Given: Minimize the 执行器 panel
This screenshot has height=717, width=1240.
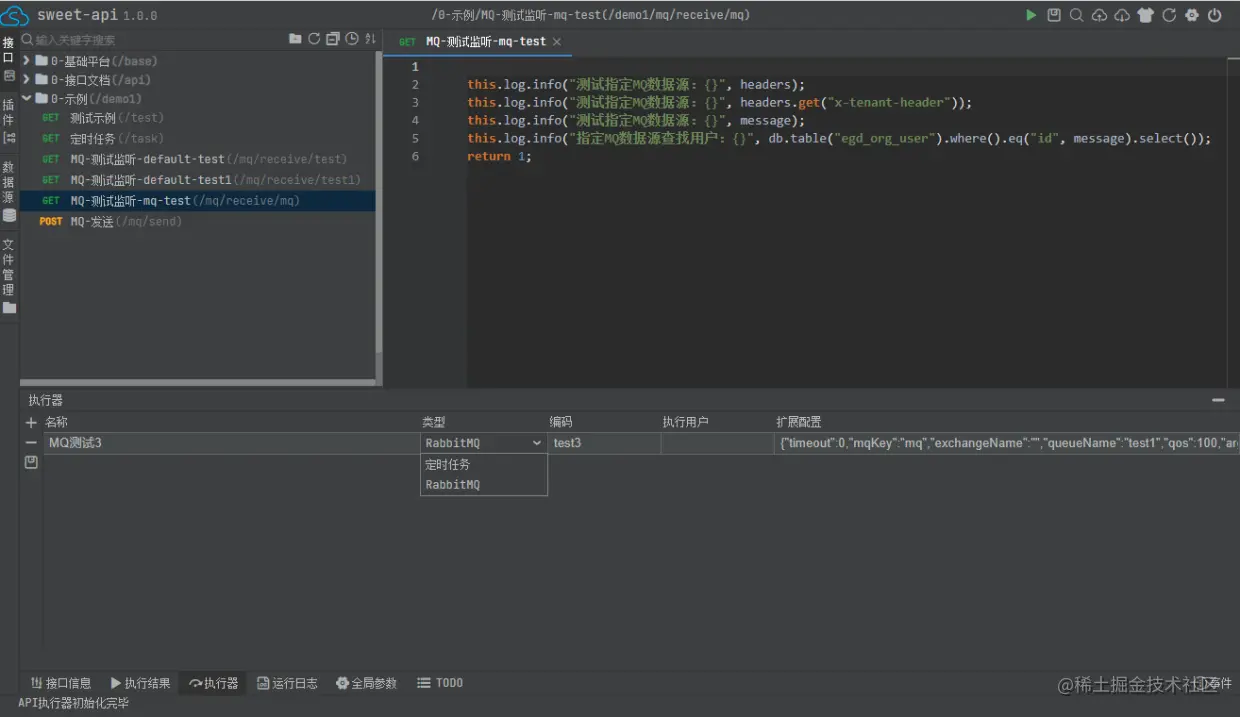Looking at the screenshot, I should click(x=1218, y=400).
